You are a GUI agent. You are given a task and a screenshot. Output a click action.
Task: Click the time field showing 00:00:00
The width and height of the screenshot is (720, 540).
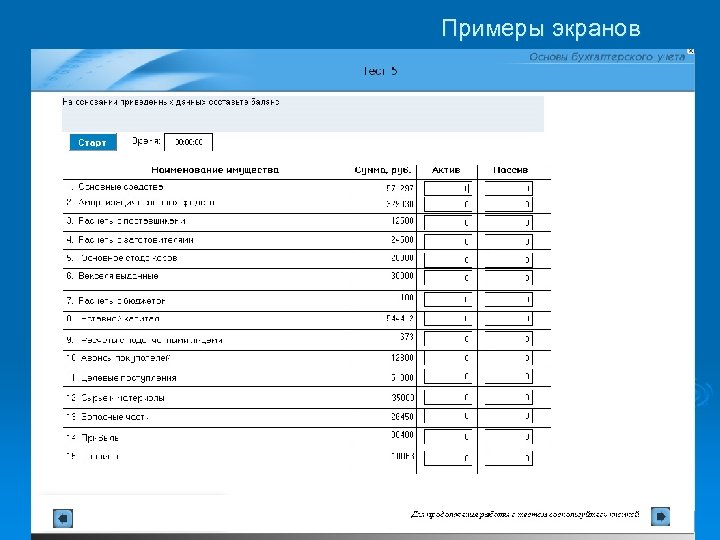pos(189,142)
